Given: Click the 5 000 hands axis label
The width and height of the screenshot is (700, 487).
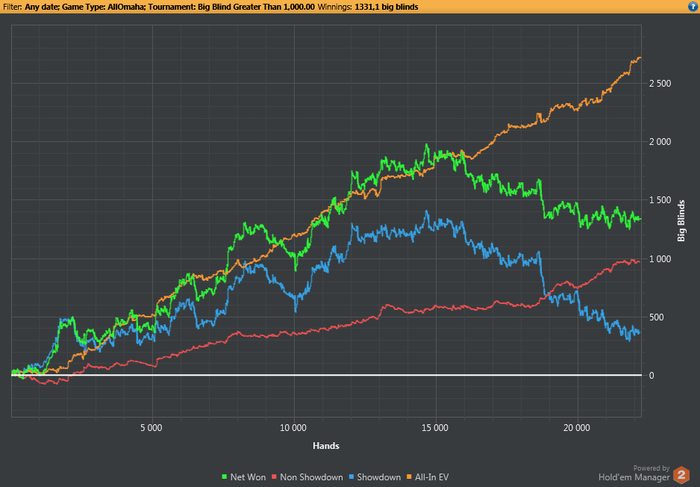Looking at the screenshot, I should [x=151, y=428].
